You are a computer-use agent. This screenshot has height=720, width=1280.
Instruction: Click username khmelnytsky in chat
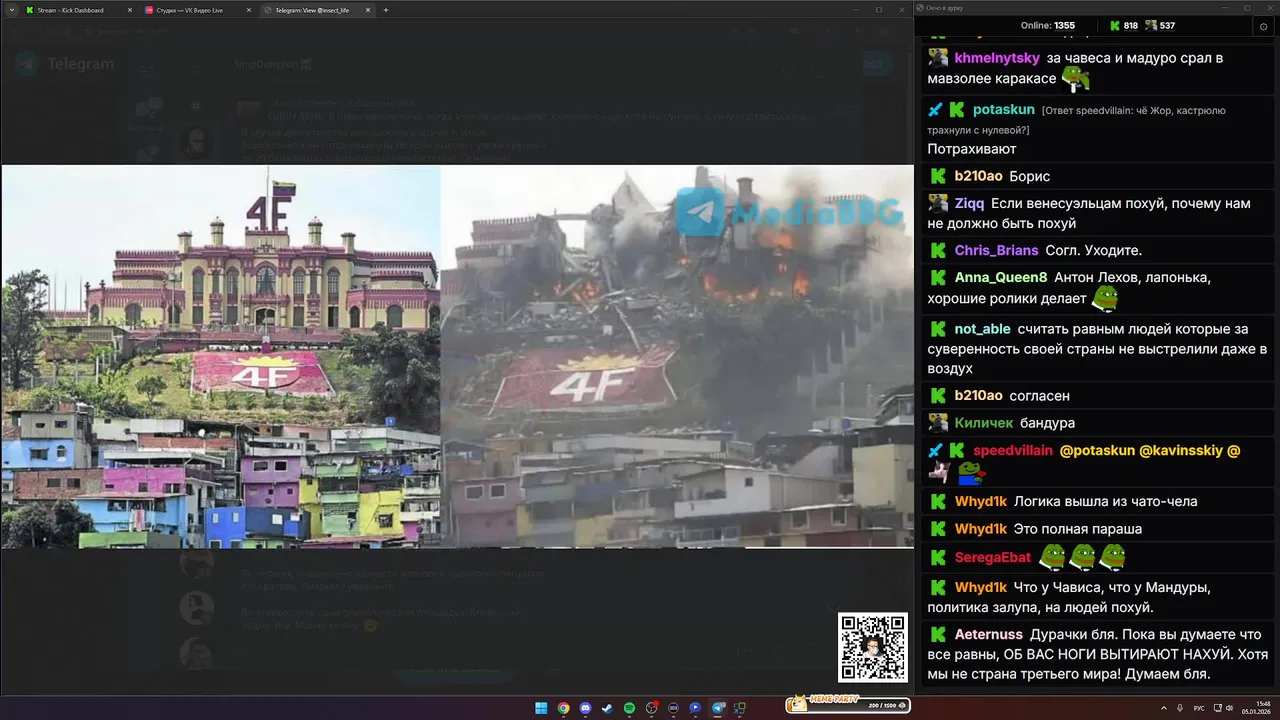tap(997, 58)
